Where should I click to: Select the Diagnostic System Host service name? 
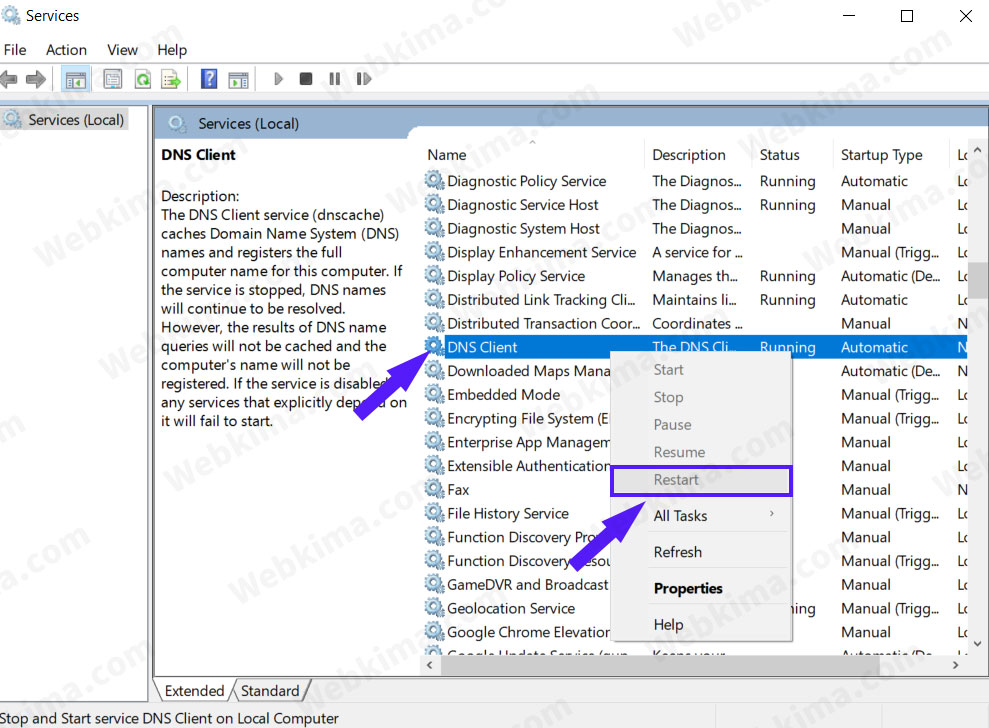click(524, 228)
